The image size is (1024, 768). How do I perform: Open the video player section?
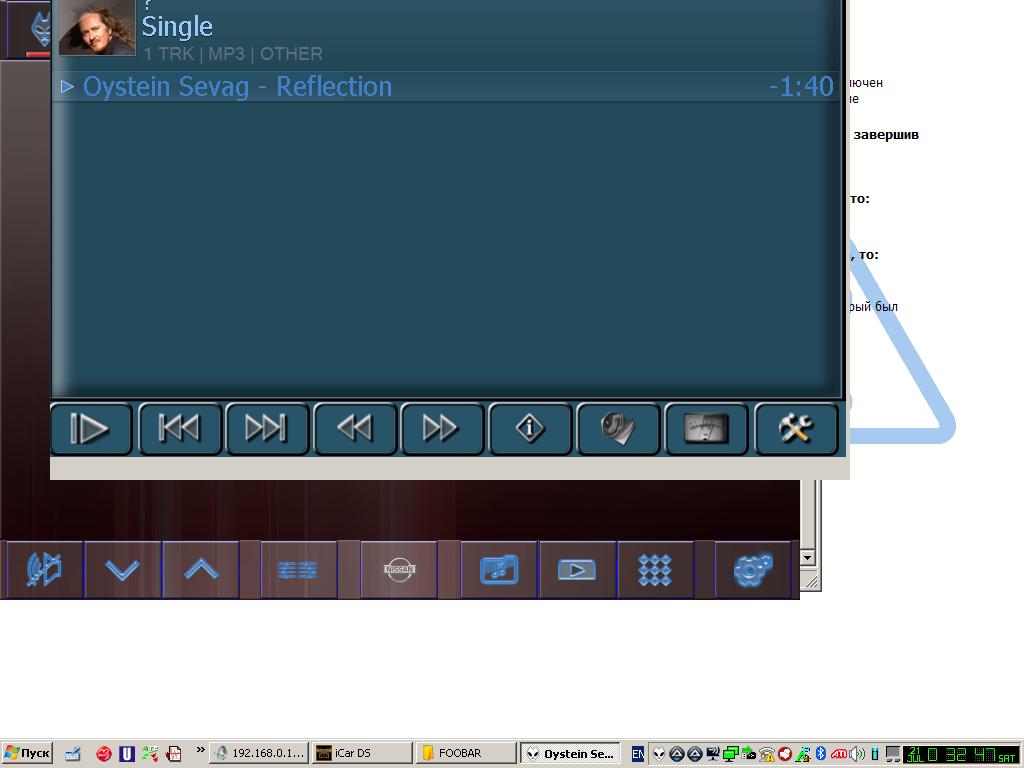(x=577, y=570)
